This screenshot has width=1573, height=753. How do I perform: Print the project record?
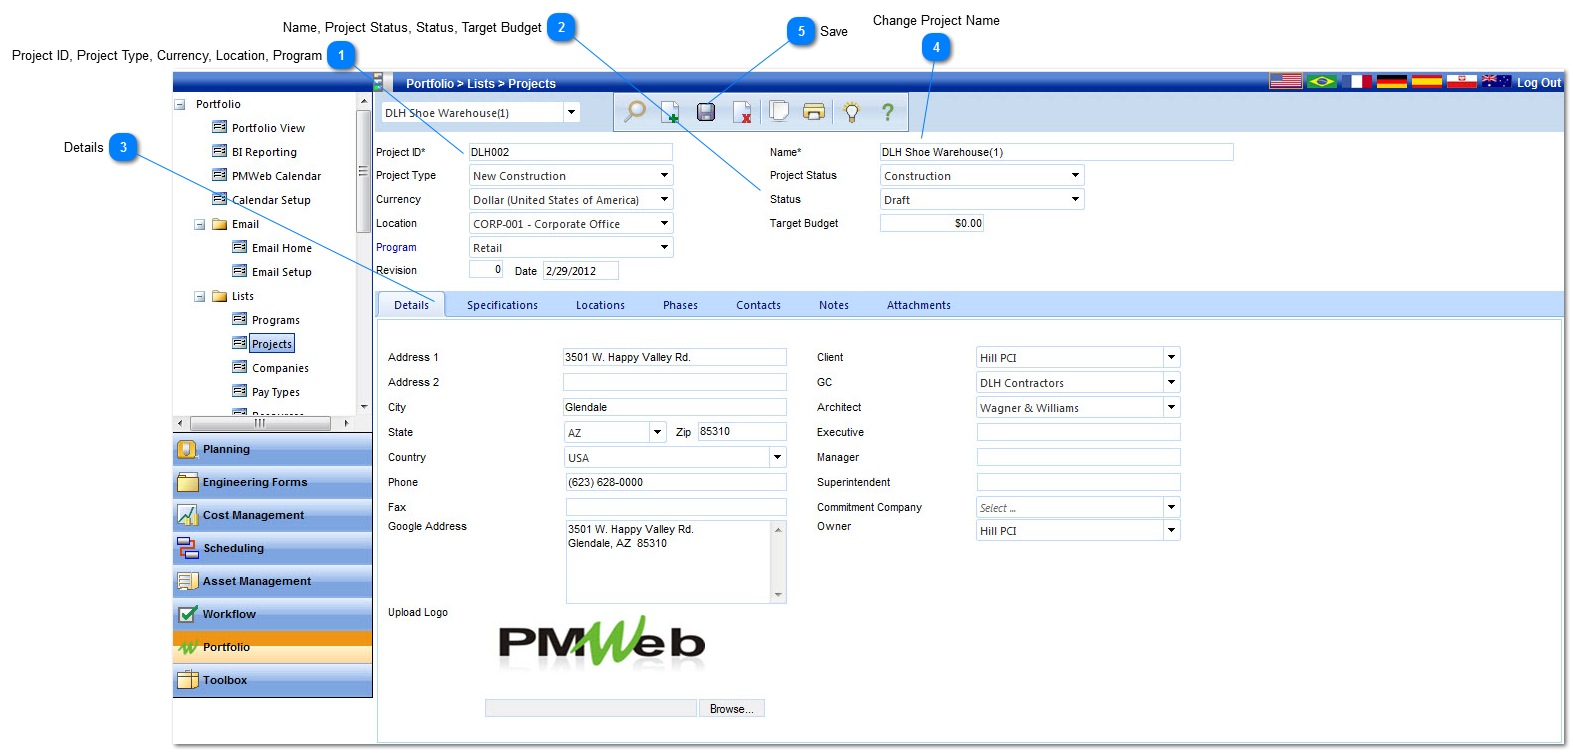click(x=814, y=112)
